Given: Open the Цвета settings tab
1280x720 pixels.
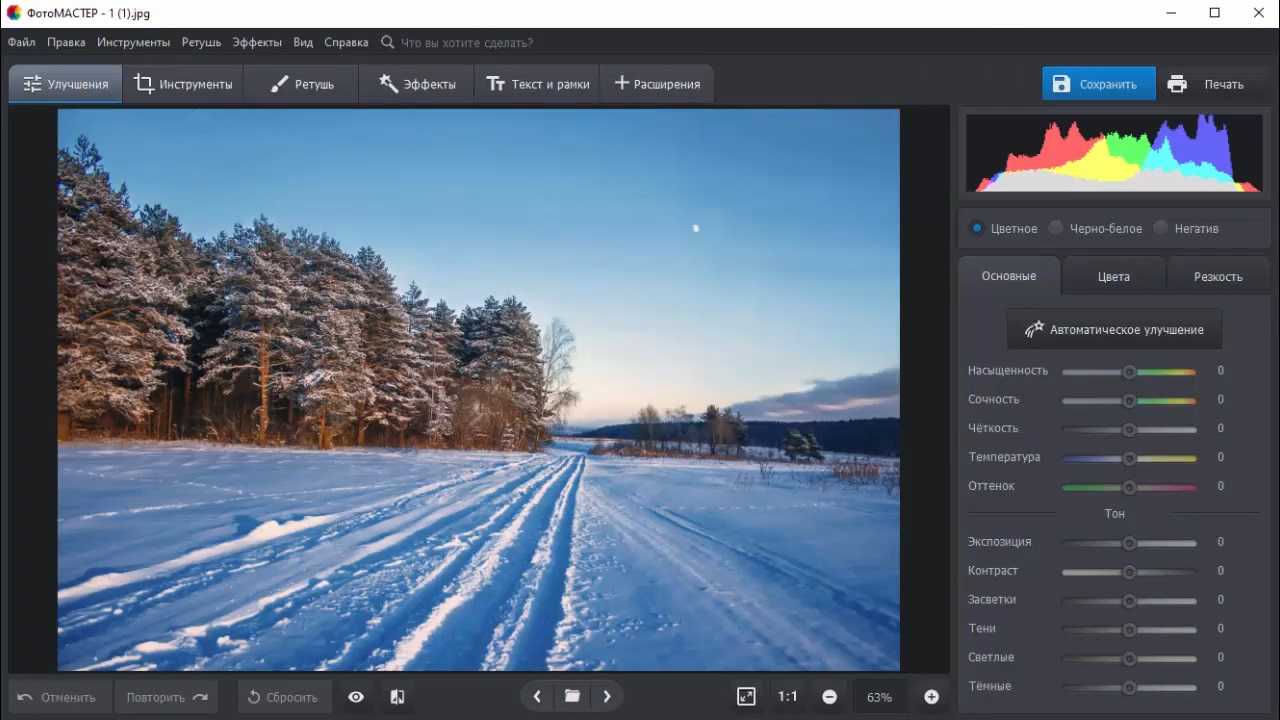Looking at the screenshot, I should pyautogui.click(x=1113, y=276).
